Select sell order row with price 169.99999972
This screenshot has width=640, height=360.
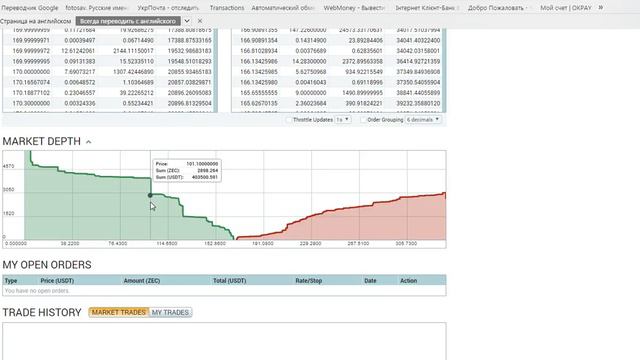(x=109, y=51)
